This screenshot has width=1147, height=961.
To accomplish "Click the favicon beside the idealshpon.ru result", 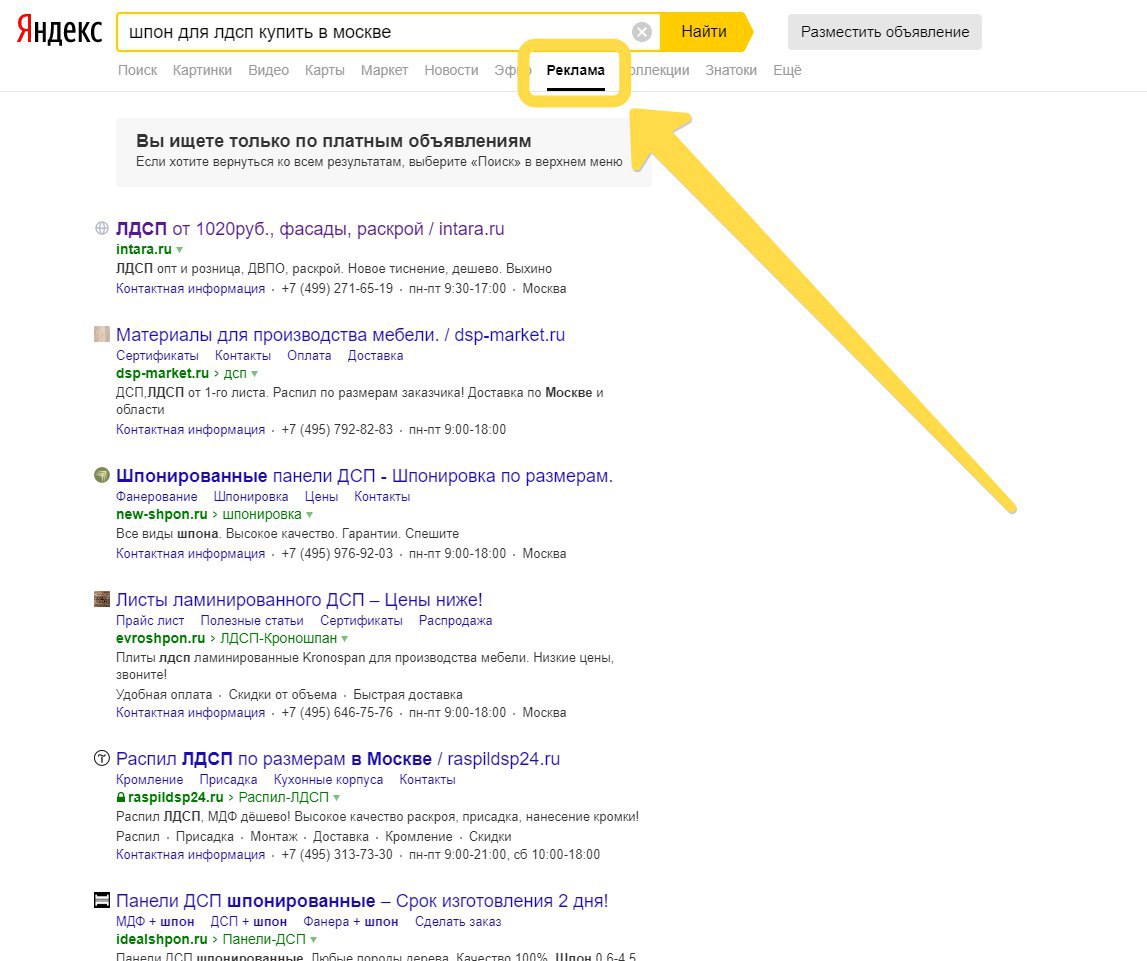I will [102, 900].
